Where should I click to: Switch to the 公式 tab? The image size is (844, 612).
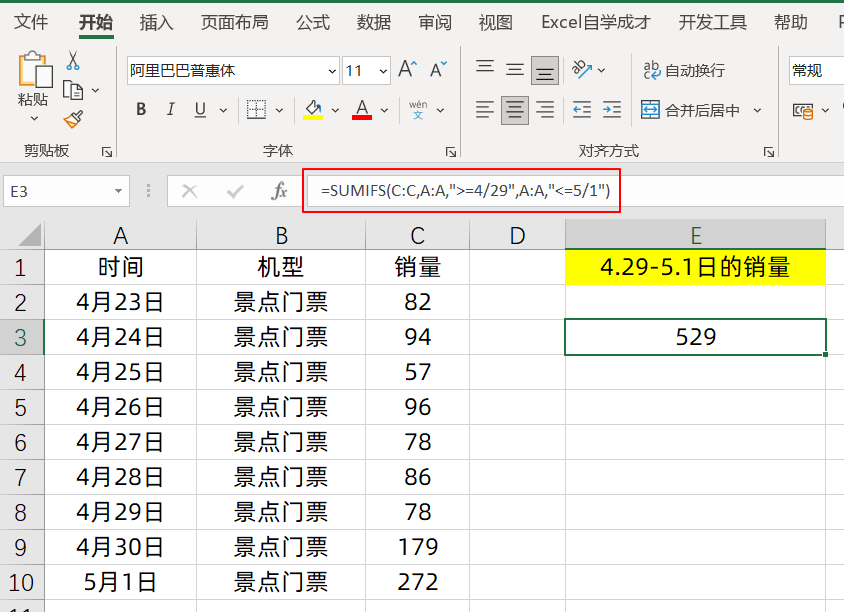coord(313,22)
